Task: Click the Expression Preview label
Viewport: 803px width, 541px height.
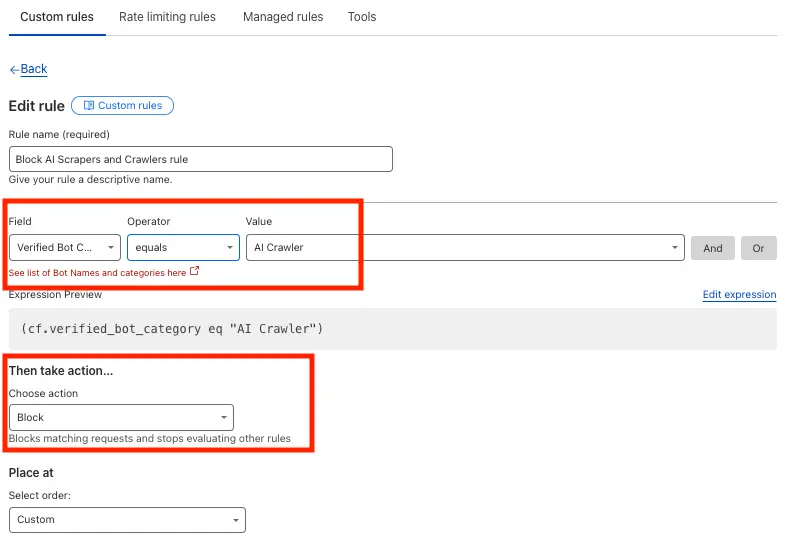Action: click(x=55, y=295)
